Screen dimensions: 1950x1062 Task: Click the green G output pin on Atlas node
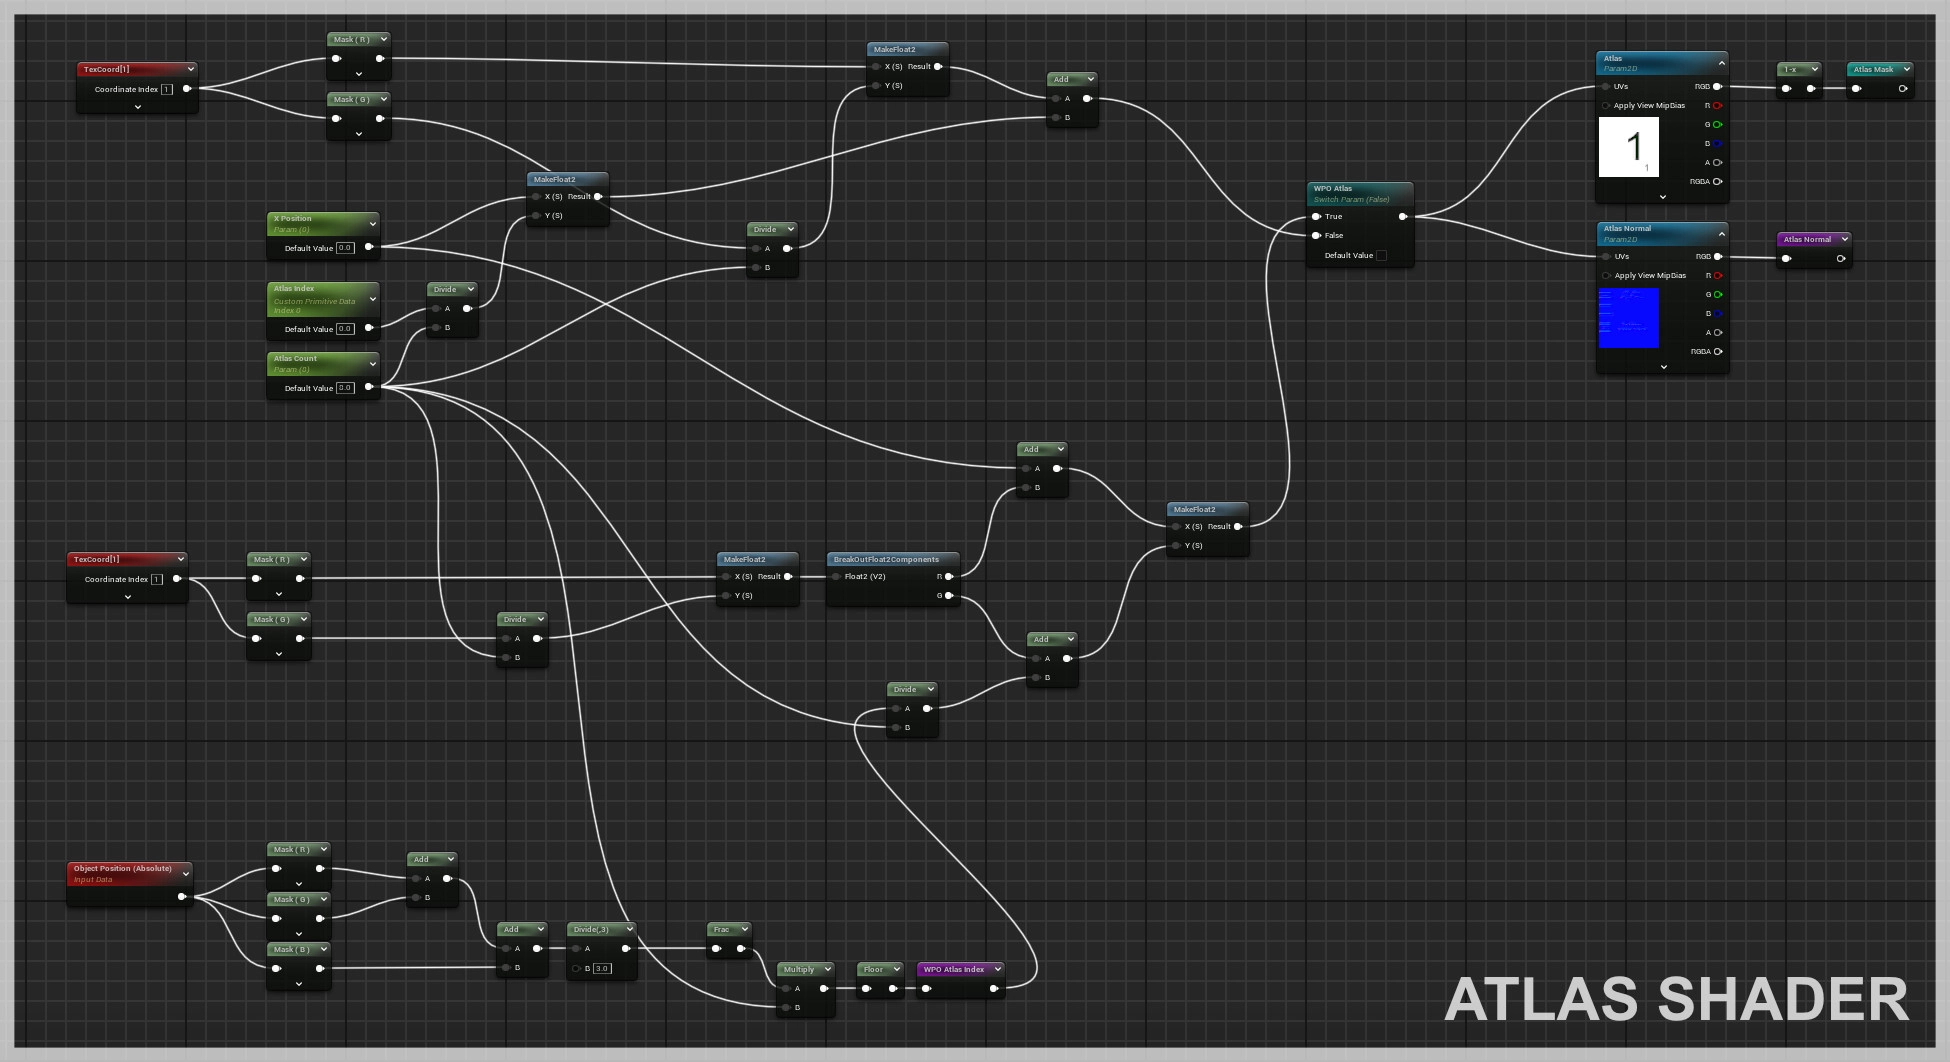point(1717,125)
